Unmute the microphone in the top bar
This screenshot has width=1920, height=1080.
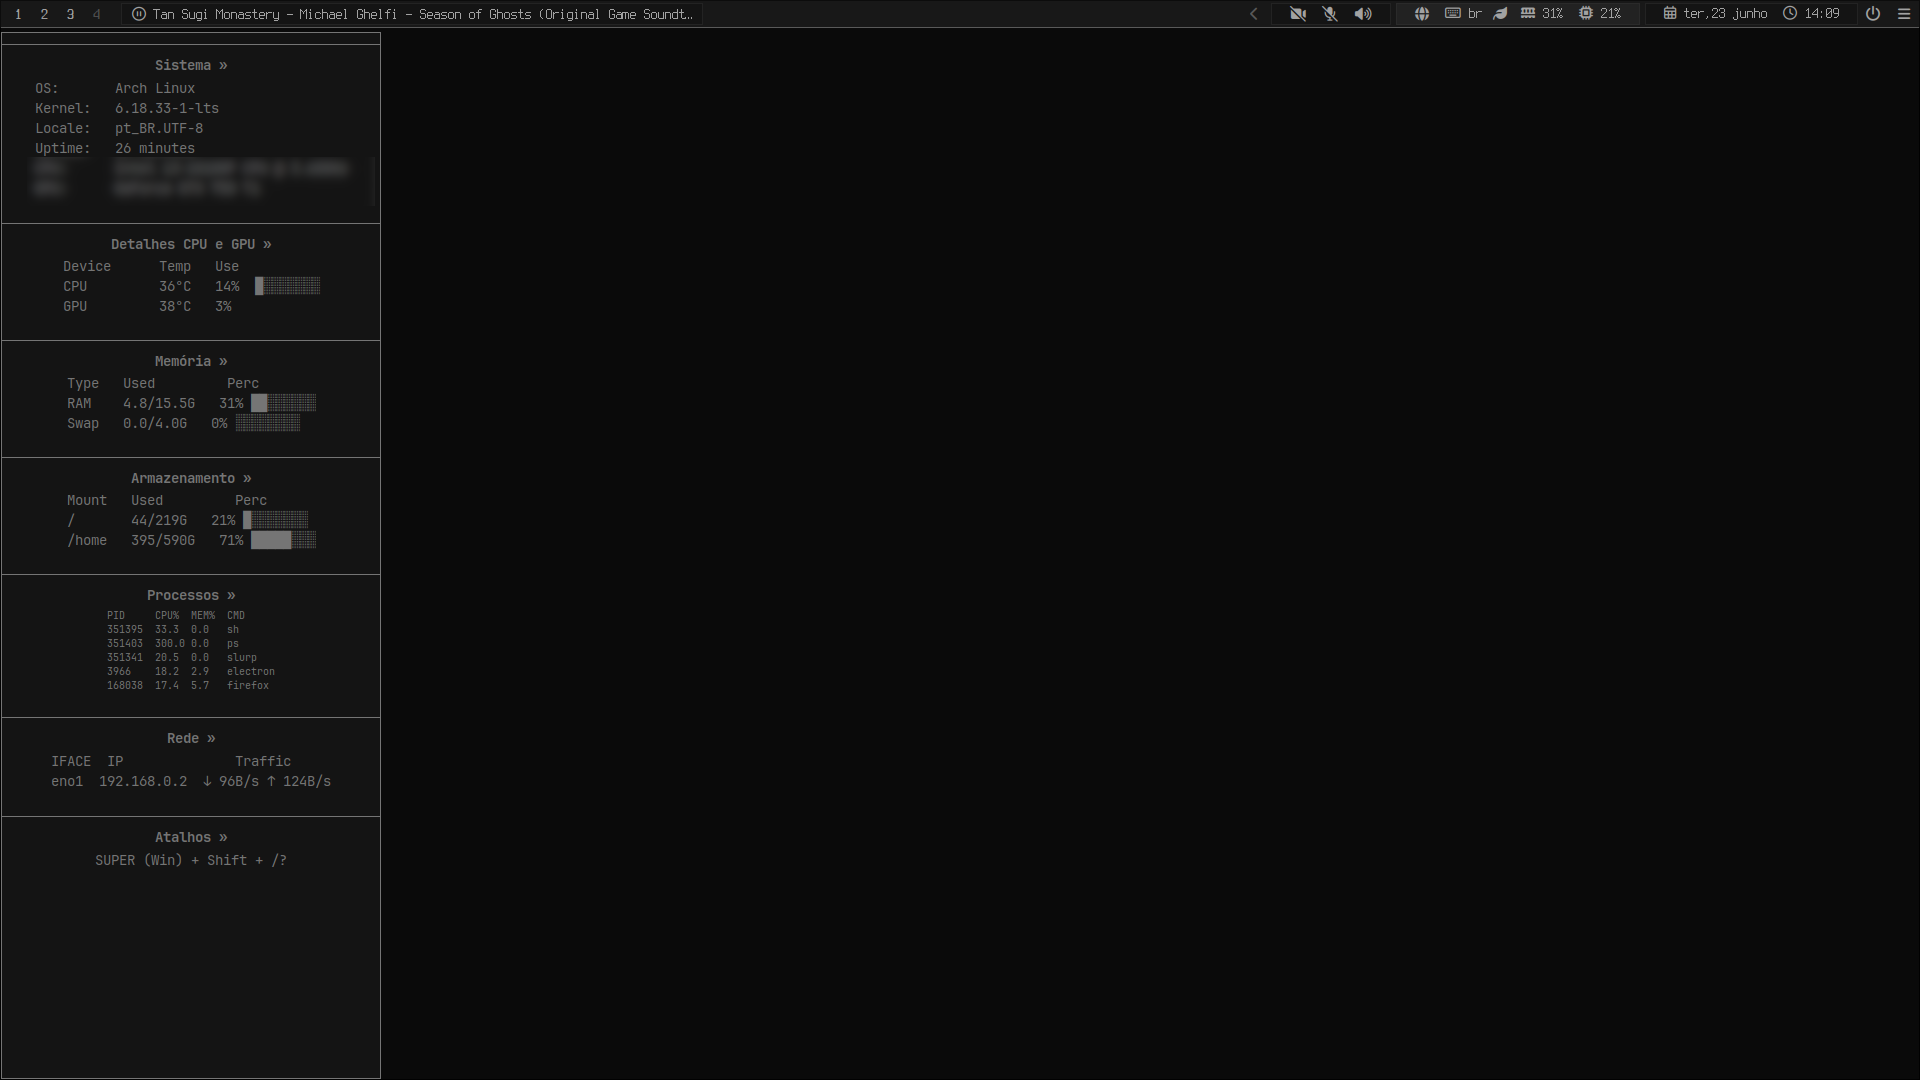pyautogui.click(x=1330, y=14)
